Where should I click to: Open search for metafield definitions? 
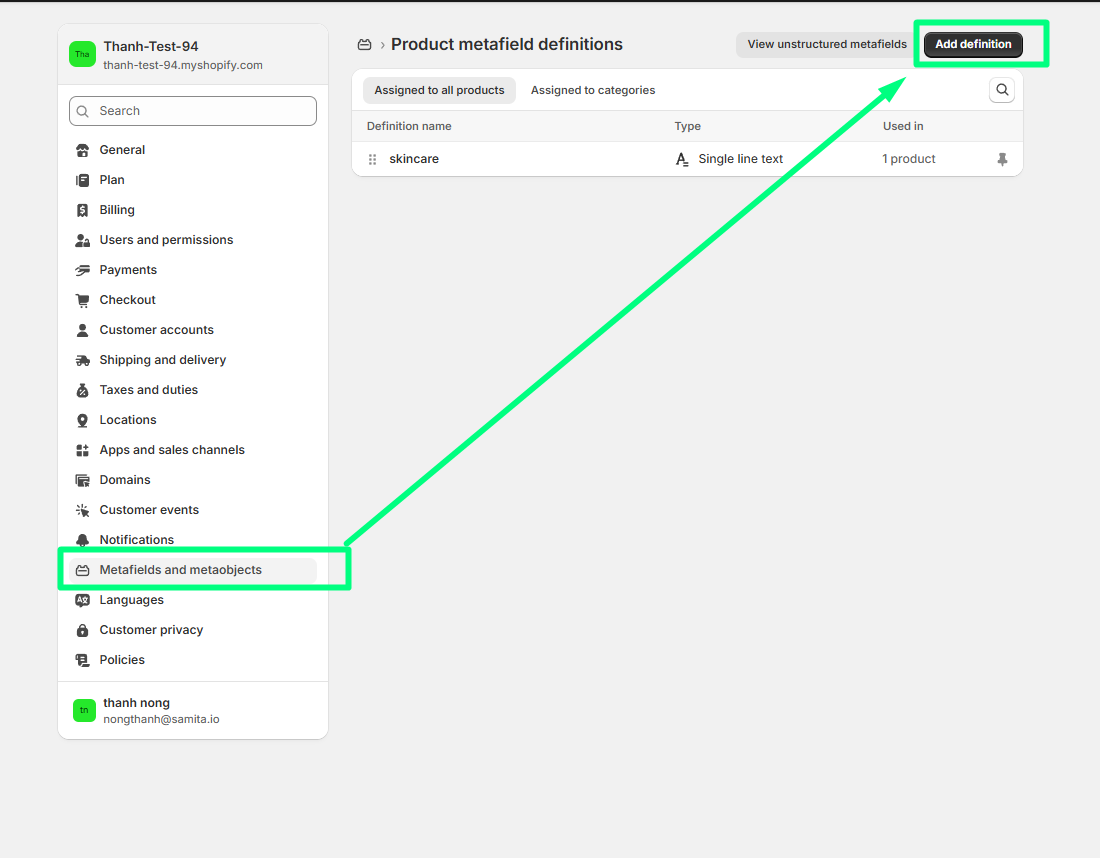[1002, 91]
